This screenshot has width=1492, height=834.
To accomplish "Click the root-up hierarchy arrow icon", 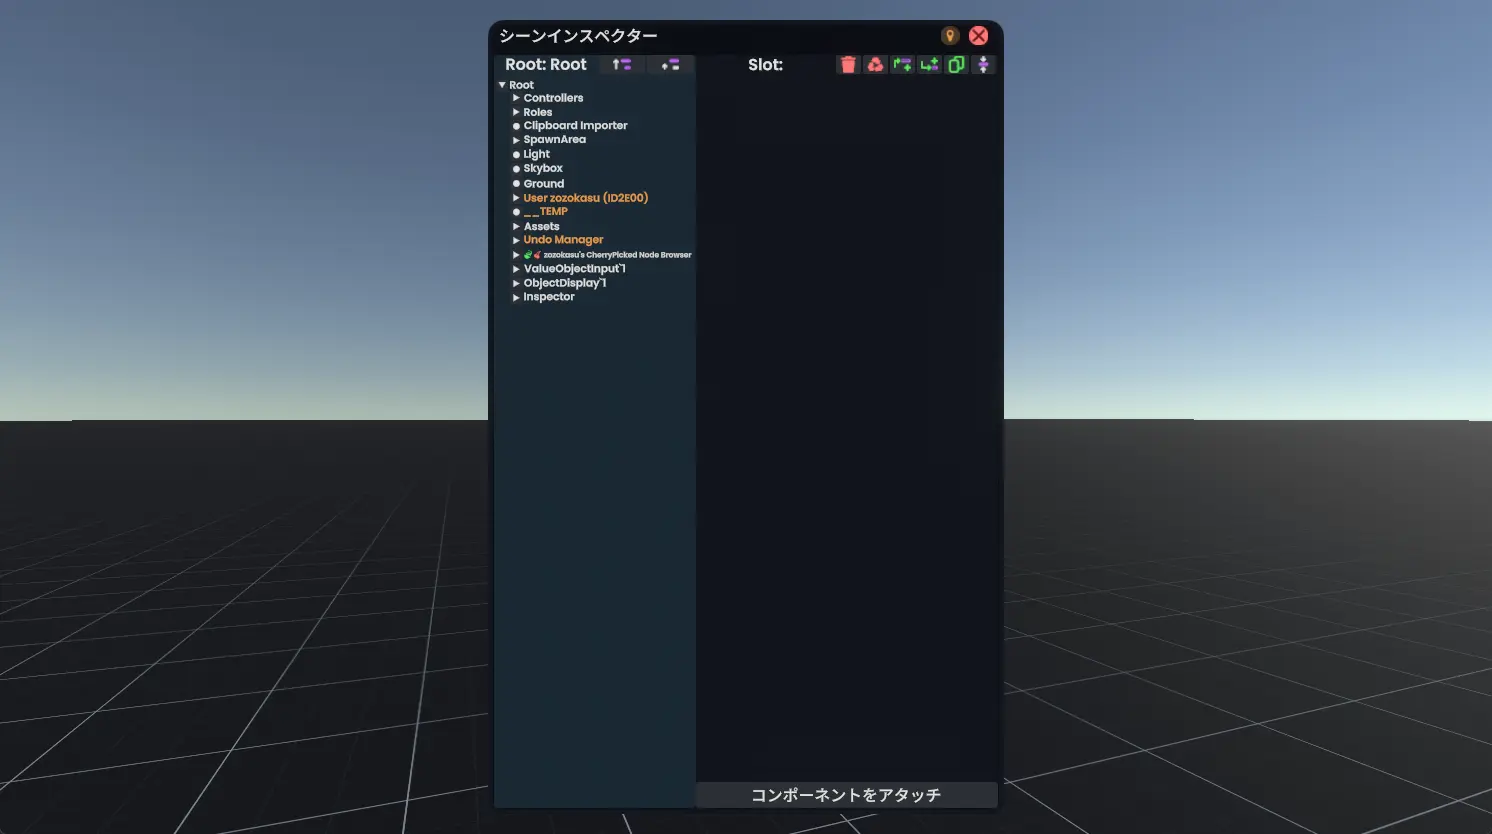I will click(622, 65).
